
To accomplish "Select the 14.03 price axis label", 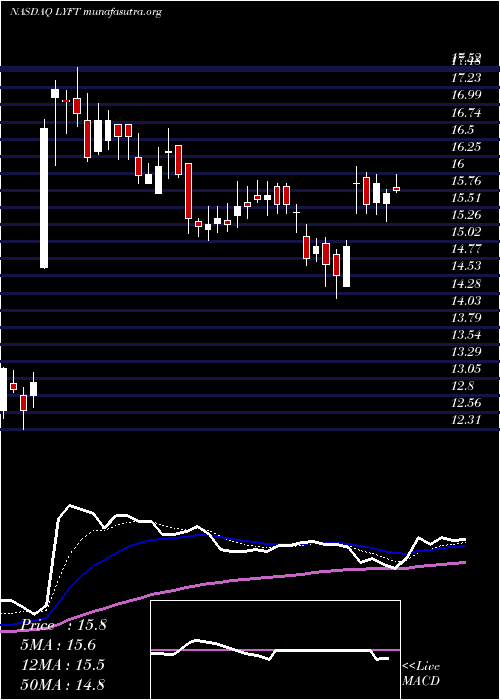I will point(466,300).
